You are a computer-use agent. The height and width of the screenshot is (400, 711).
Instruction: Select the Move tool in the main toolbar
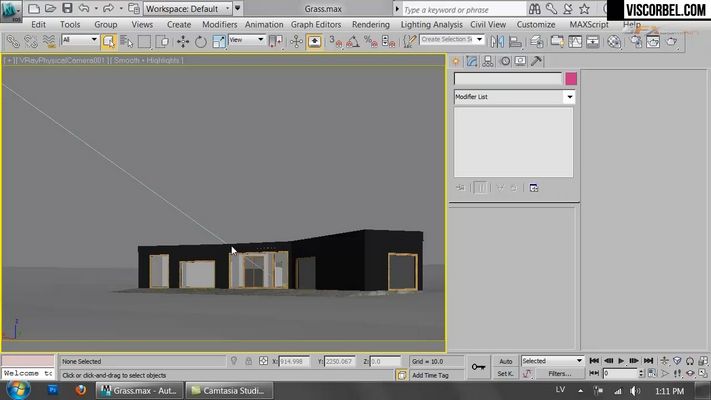pos(183,41)
